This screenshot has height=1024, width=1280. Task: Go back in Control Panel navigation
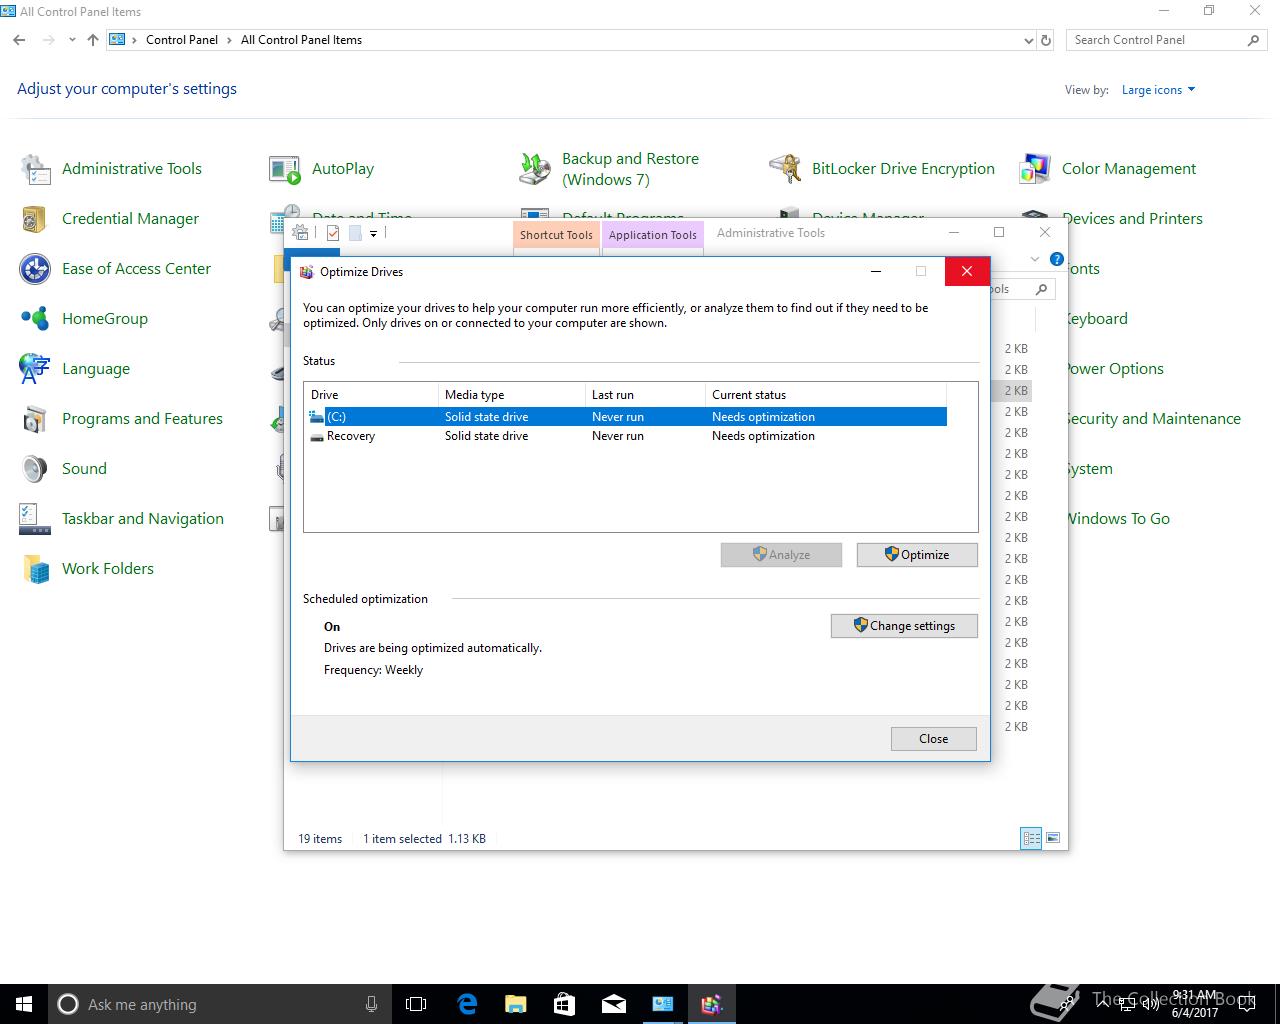pyautogui.click(x=20, y=40)
